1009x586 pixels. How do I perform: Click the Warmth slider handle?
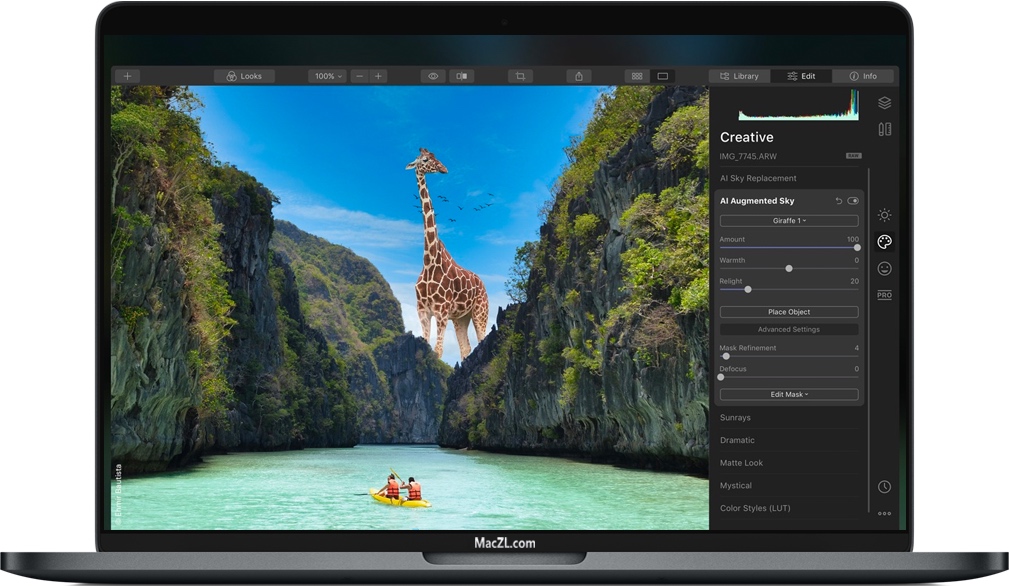(789, 268)
